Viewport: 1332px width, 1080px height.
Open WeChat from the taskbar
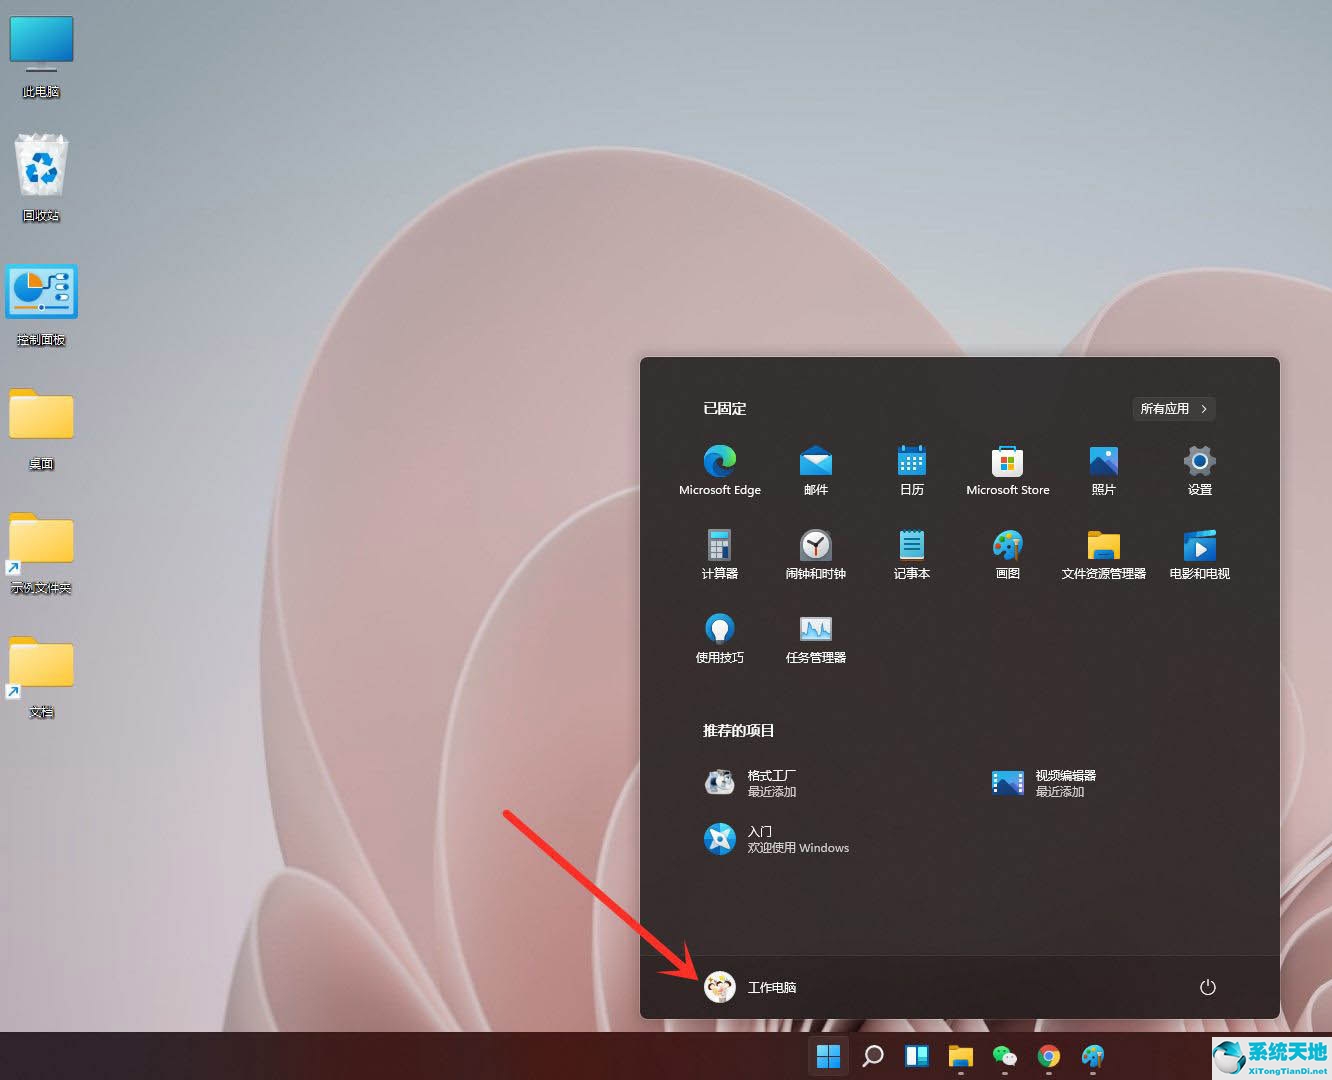[x=1004, y=1056]
